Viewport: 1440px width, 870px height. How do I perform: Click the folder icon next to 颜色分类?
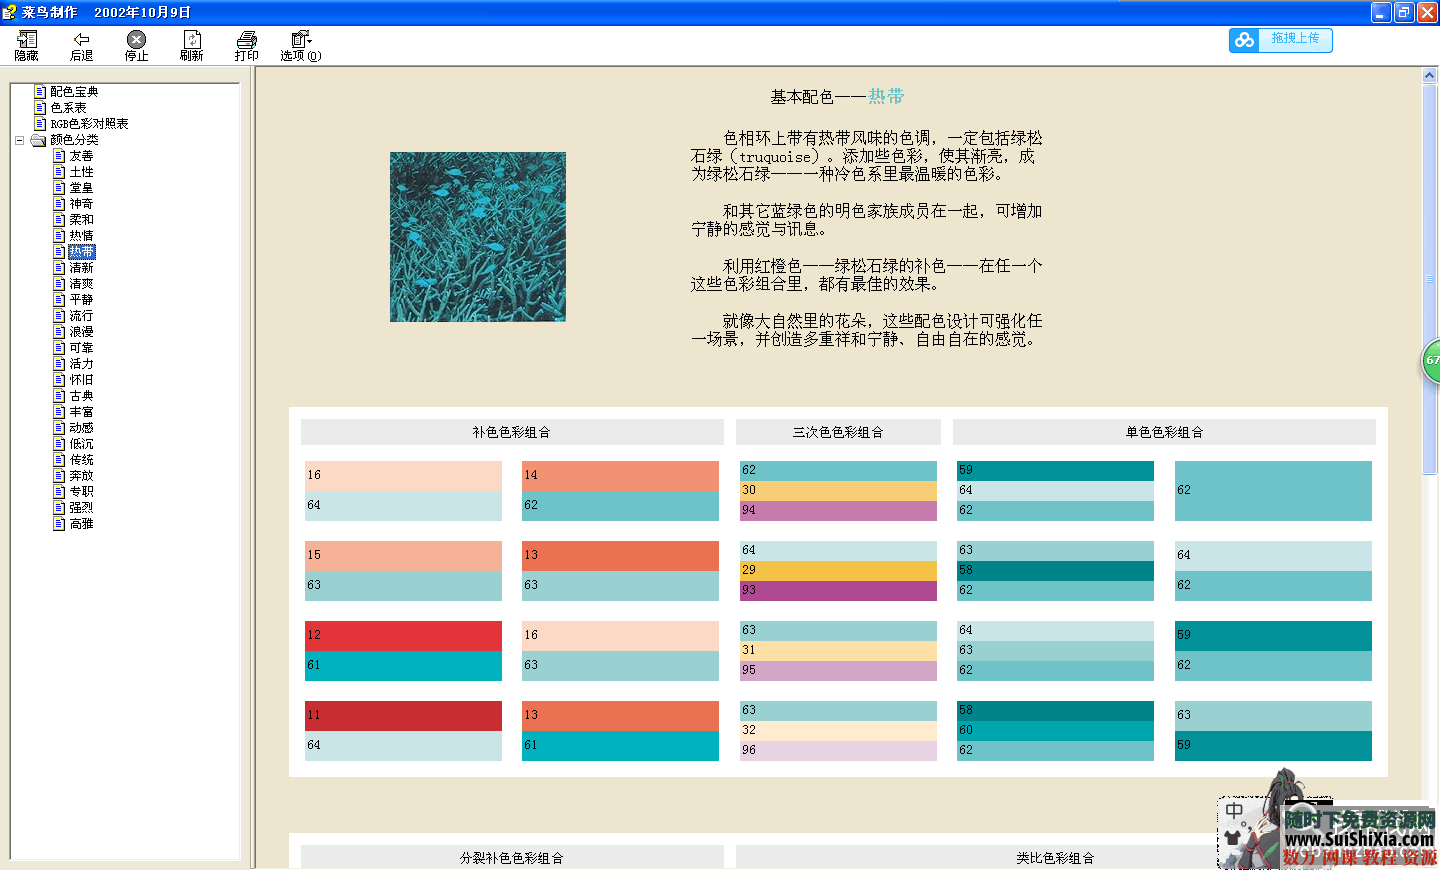click(x=39, y=140)
